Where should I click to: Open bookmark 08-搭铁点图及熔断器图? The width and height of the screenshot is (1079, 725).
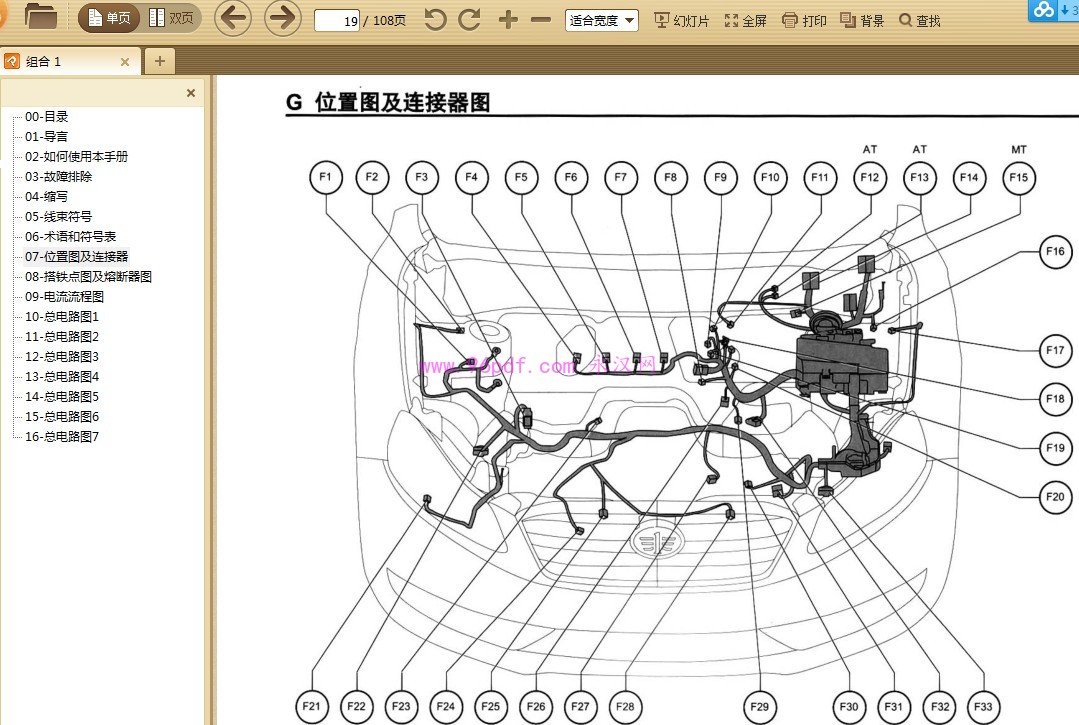tap(88, 276)
